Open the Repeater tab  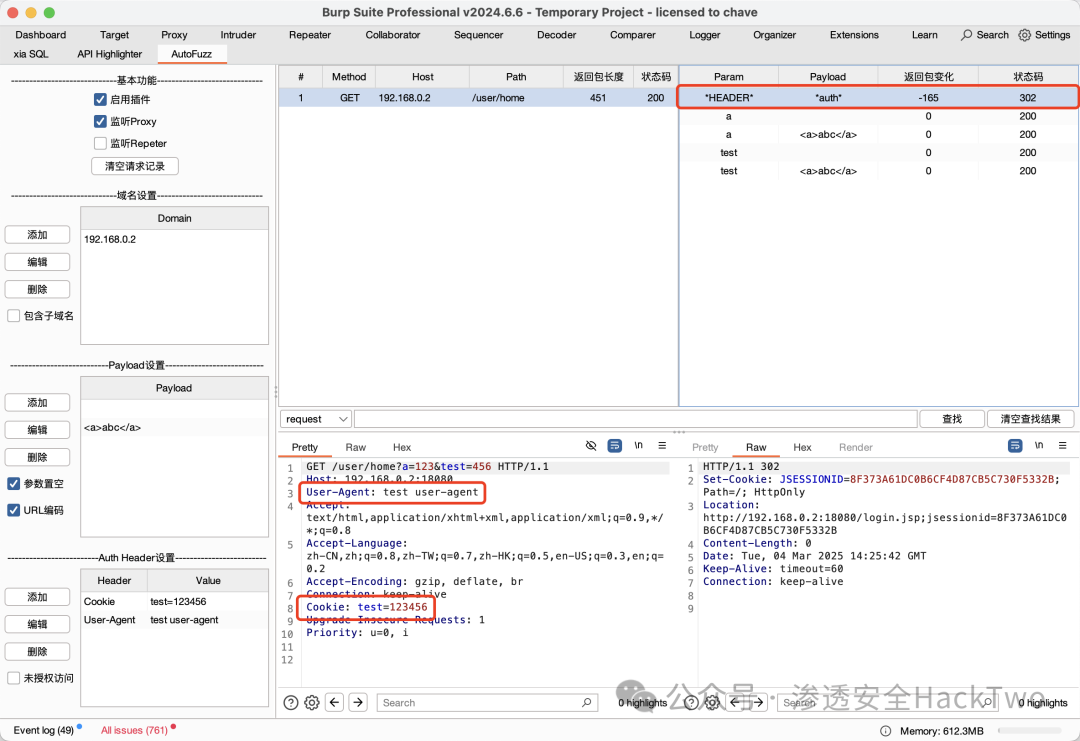click(310, 35)
